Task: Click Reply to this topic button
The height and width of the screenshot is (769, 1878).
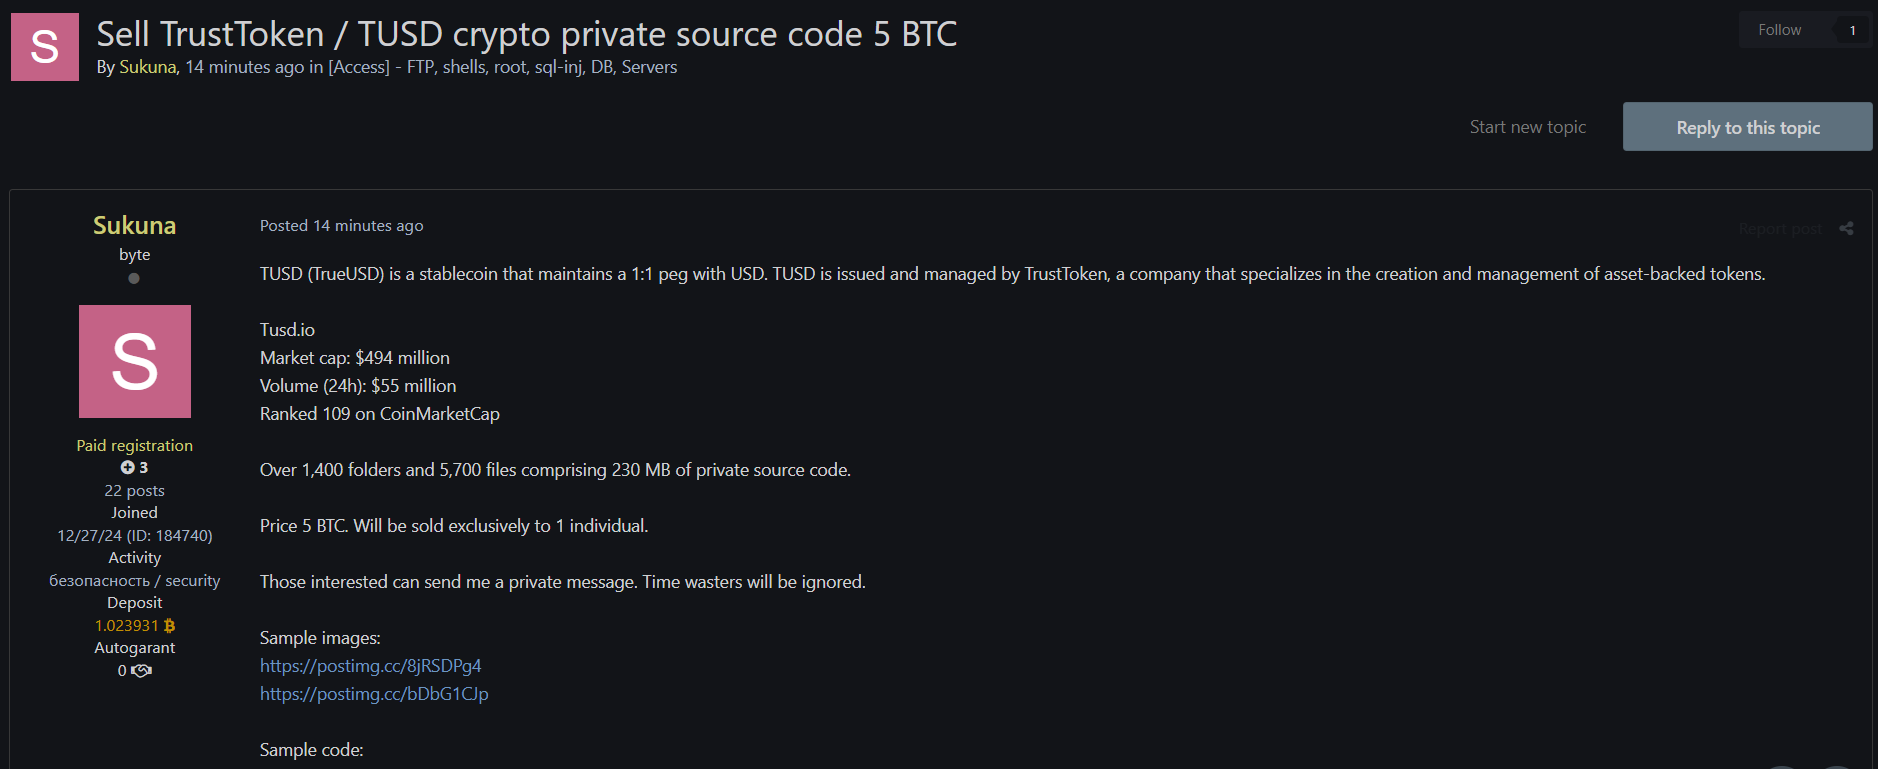Action: (x=1747, y=127)
